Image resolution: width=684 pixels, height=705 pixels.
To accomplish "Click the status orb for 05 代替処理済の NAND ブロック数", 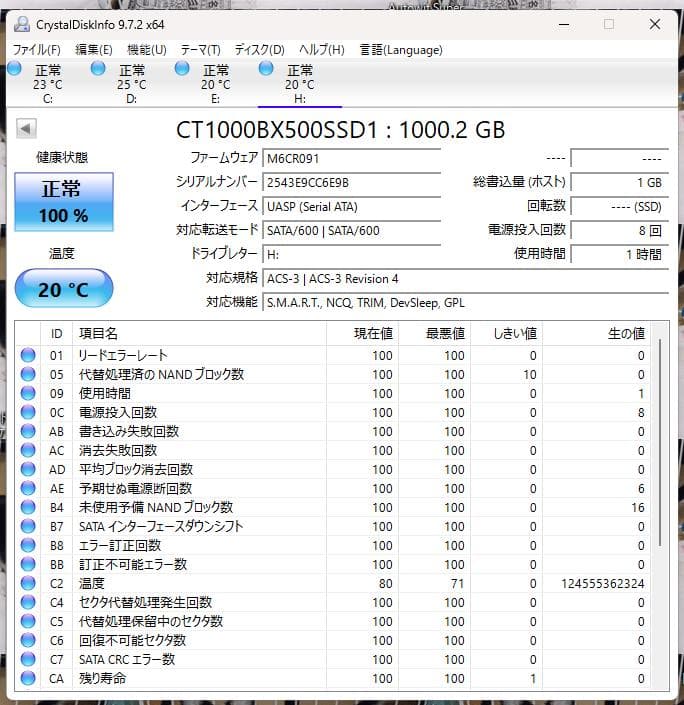I will pyautogui.click(x=28, y=374).
